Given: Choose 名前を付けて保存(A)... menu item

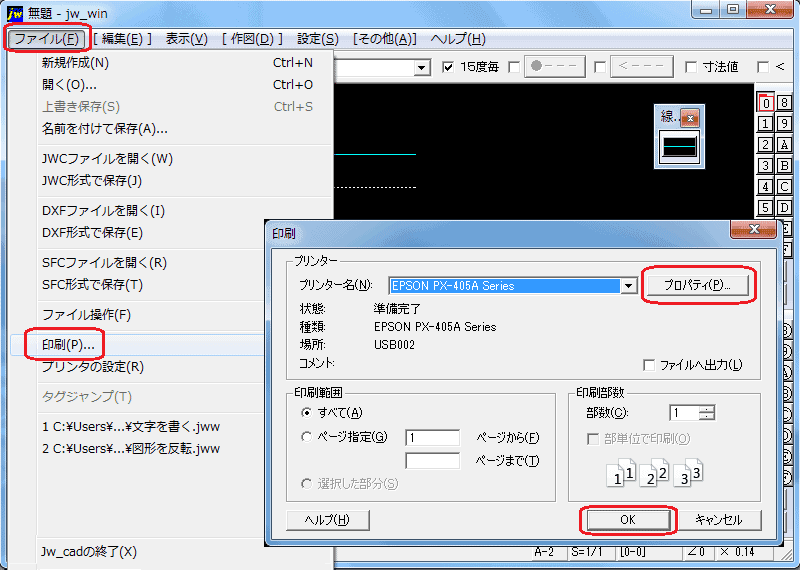Looking at the screenshot, I should point(177,129).
